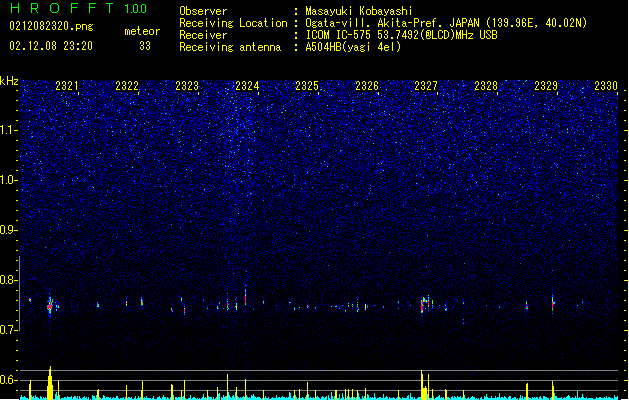Click the 2329 time marker
This screenshot has width=629, height=400.
tap(546, 86)
